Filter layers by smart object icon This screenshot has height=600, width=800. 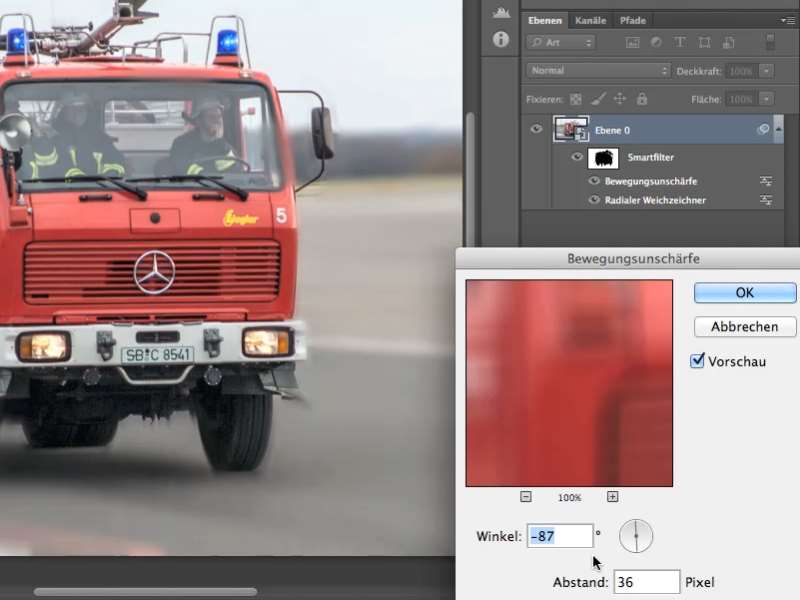tap(729, 42)
